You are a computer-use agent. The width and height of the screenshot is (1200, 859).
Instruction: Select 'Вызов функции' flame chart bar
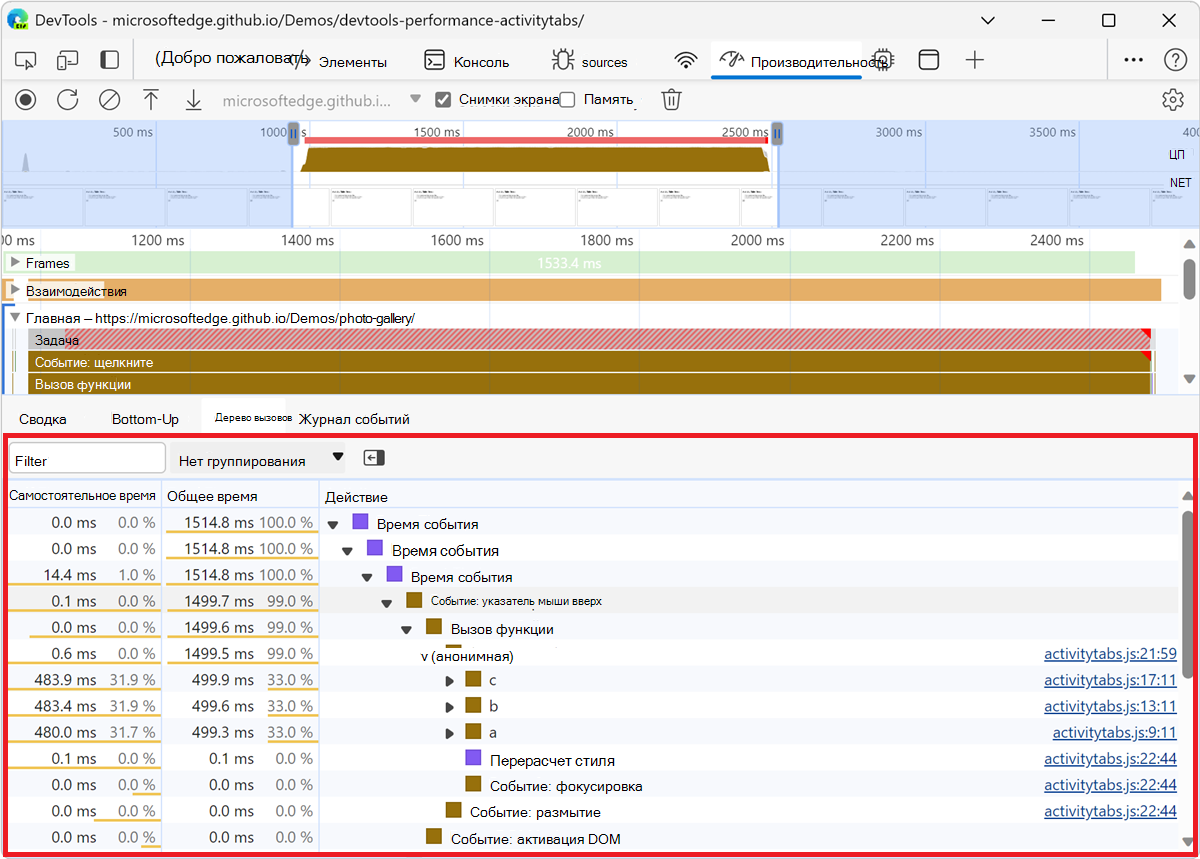(x=590, y=384)
